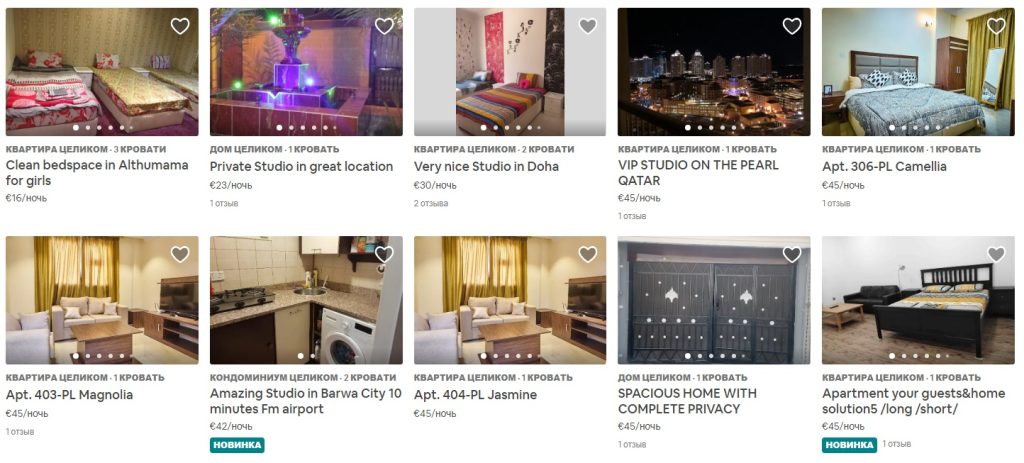Click heart on Very nice Studio in Doha
Screen dimensions: 1024x463
[588, 26]
